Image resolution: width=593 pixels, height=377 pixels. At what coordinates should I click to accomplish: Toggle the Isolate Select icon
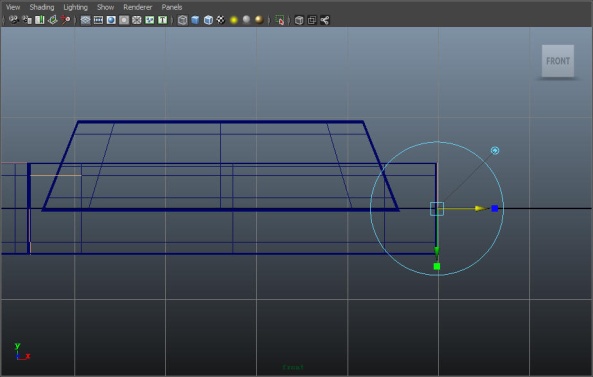click(280, 20)
